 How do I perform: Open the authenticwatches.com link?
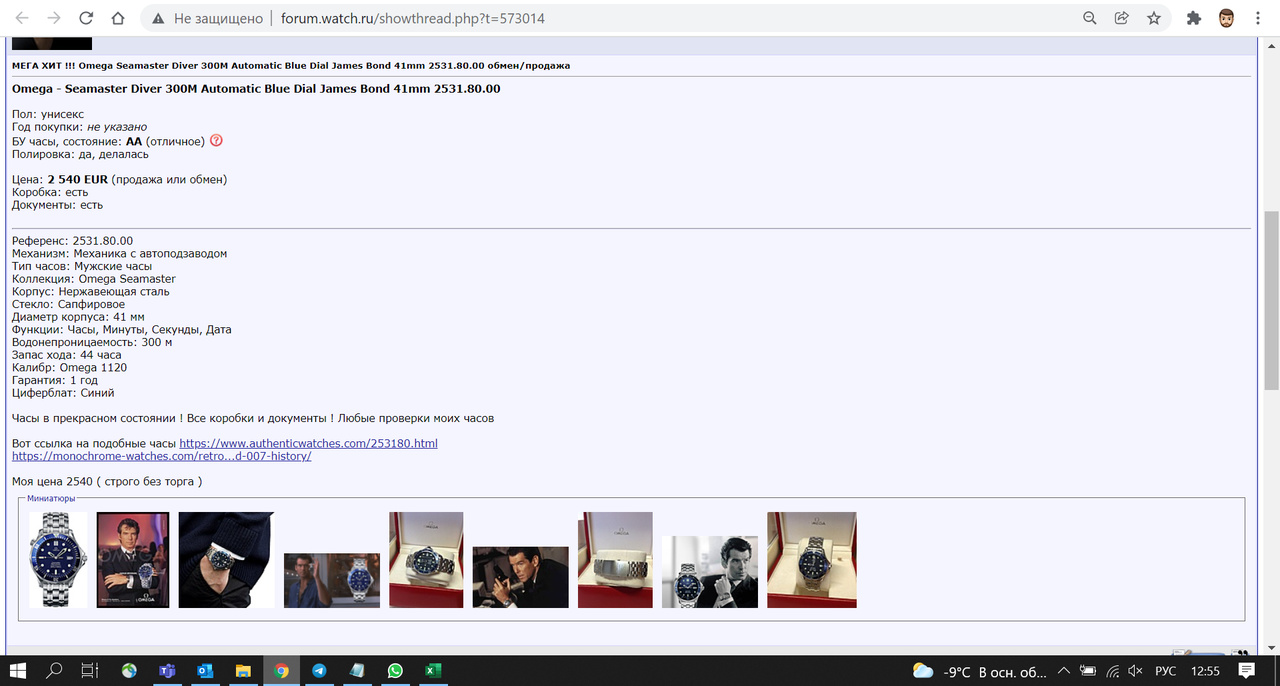(308, 443)
